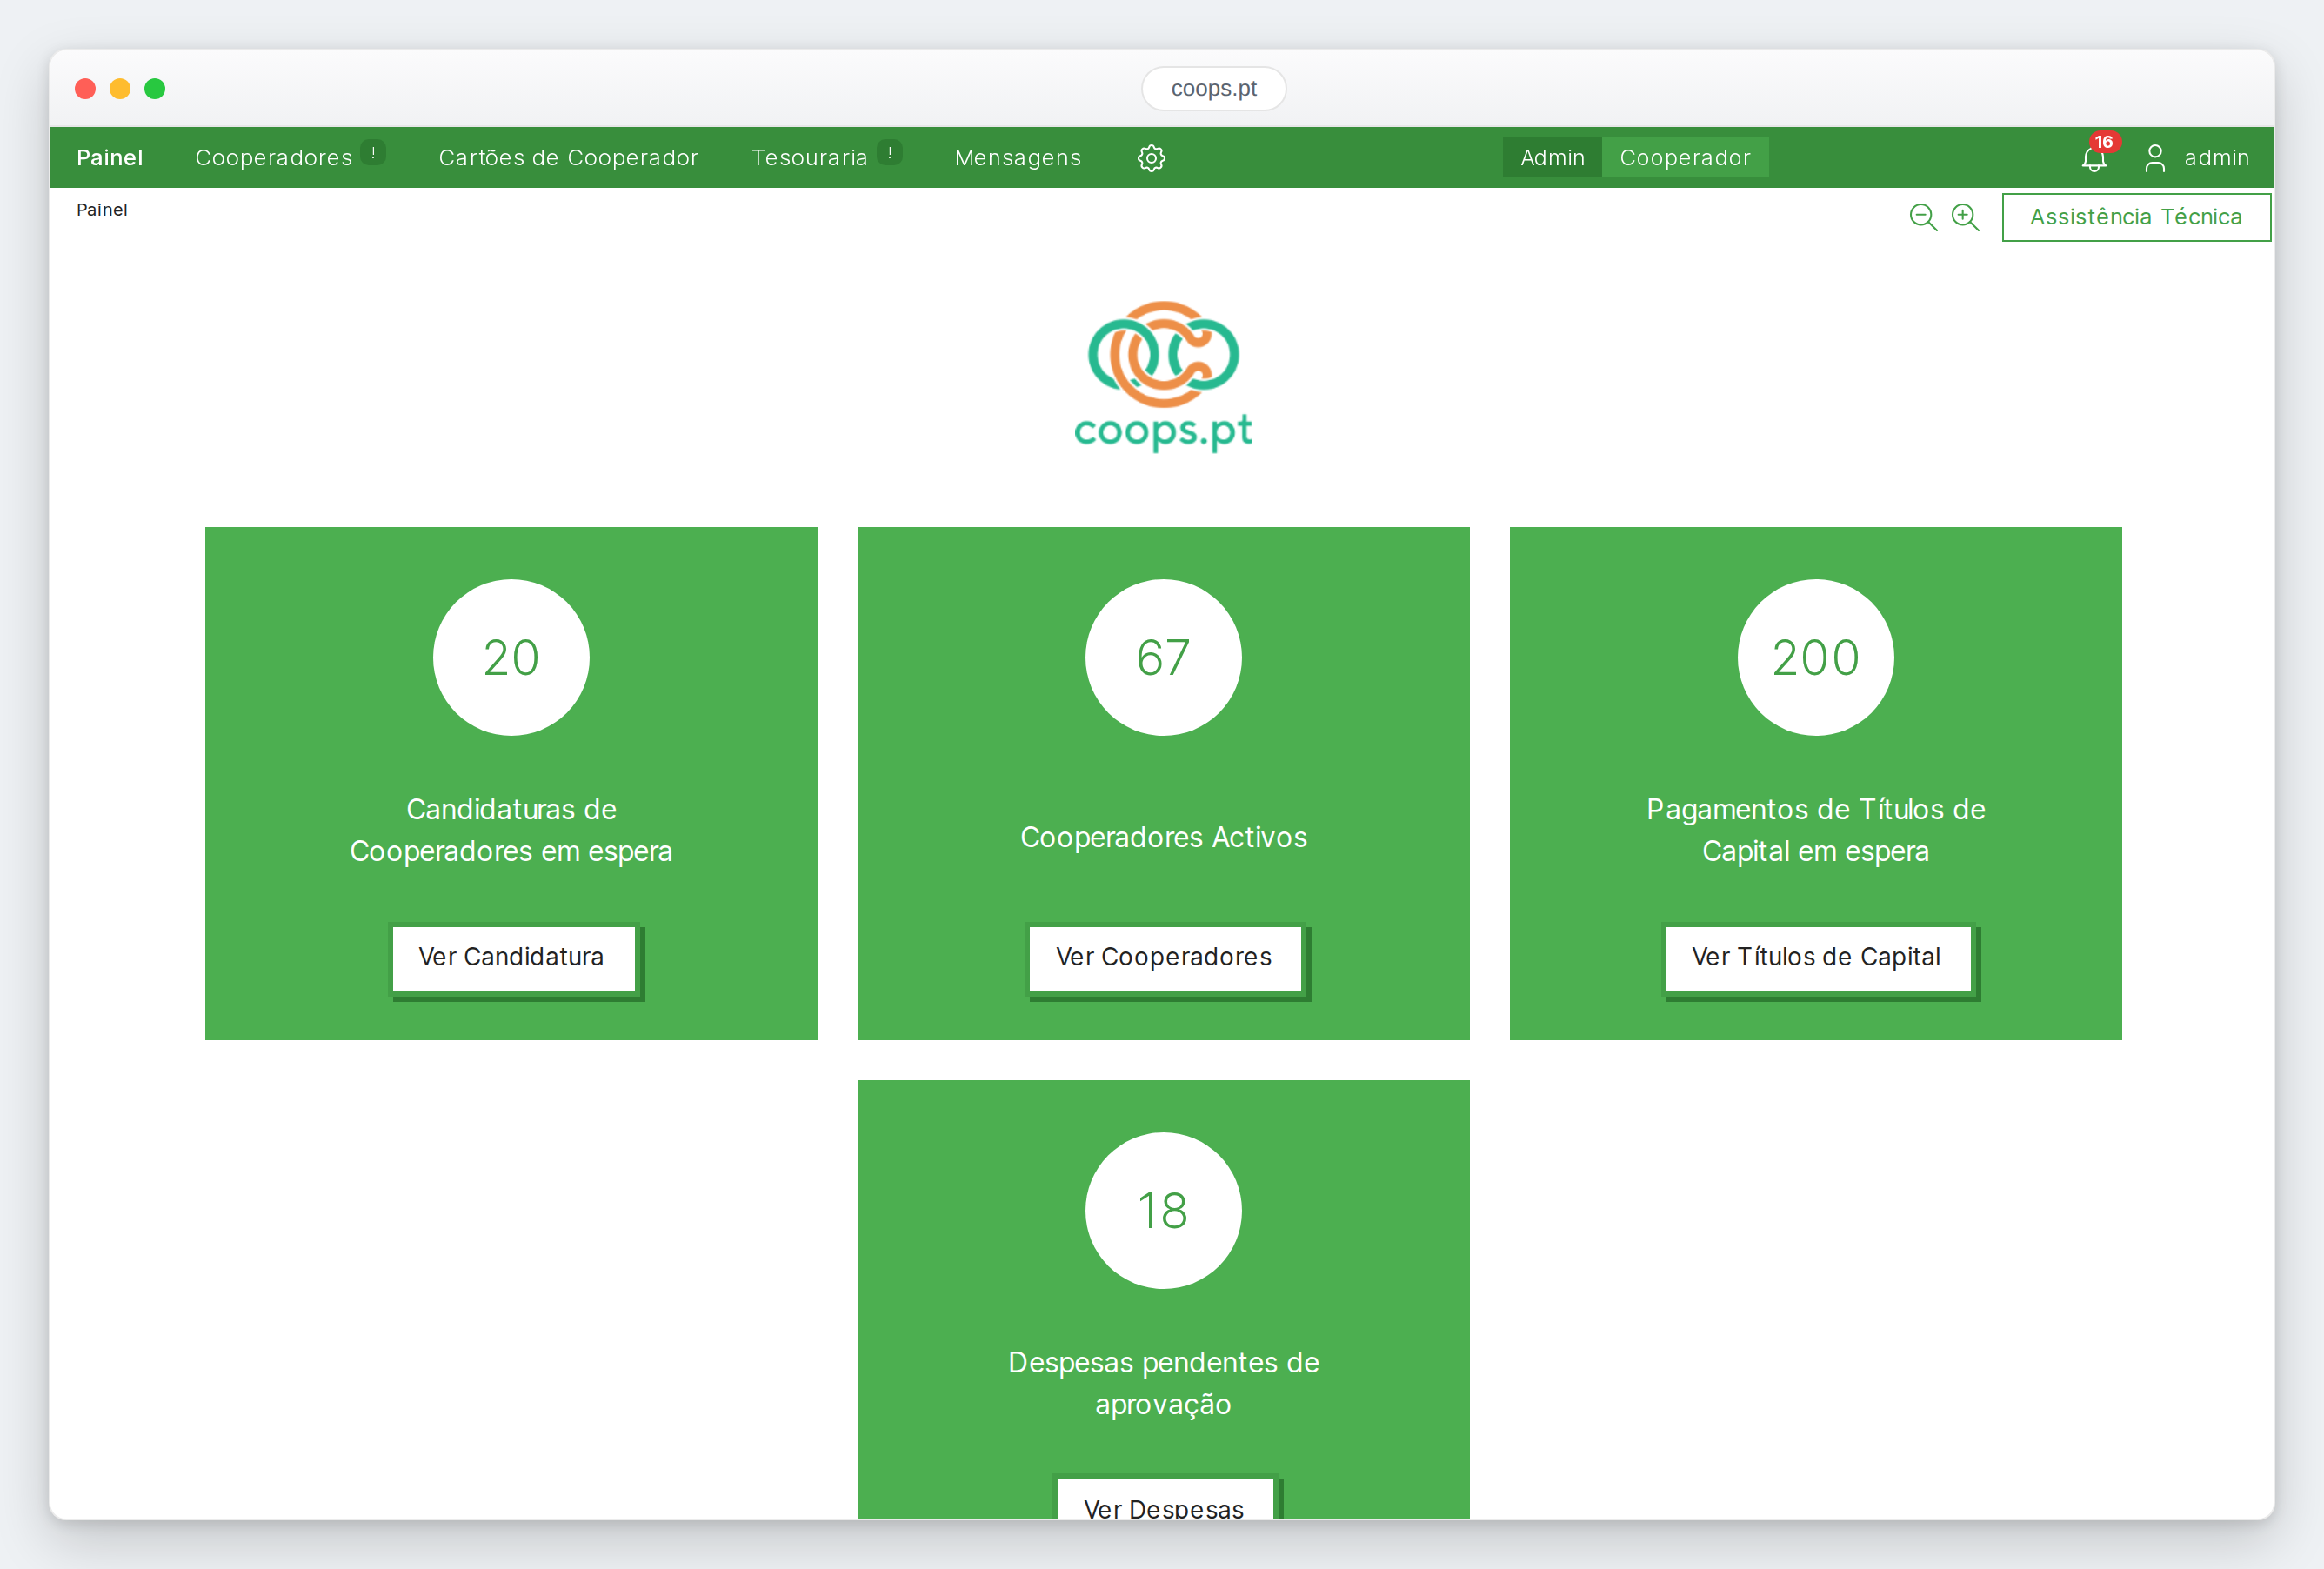Zoom in with the magnifier plus icon
This screenshot has height=1569, width=2324.
click(x=1965, y=217)
